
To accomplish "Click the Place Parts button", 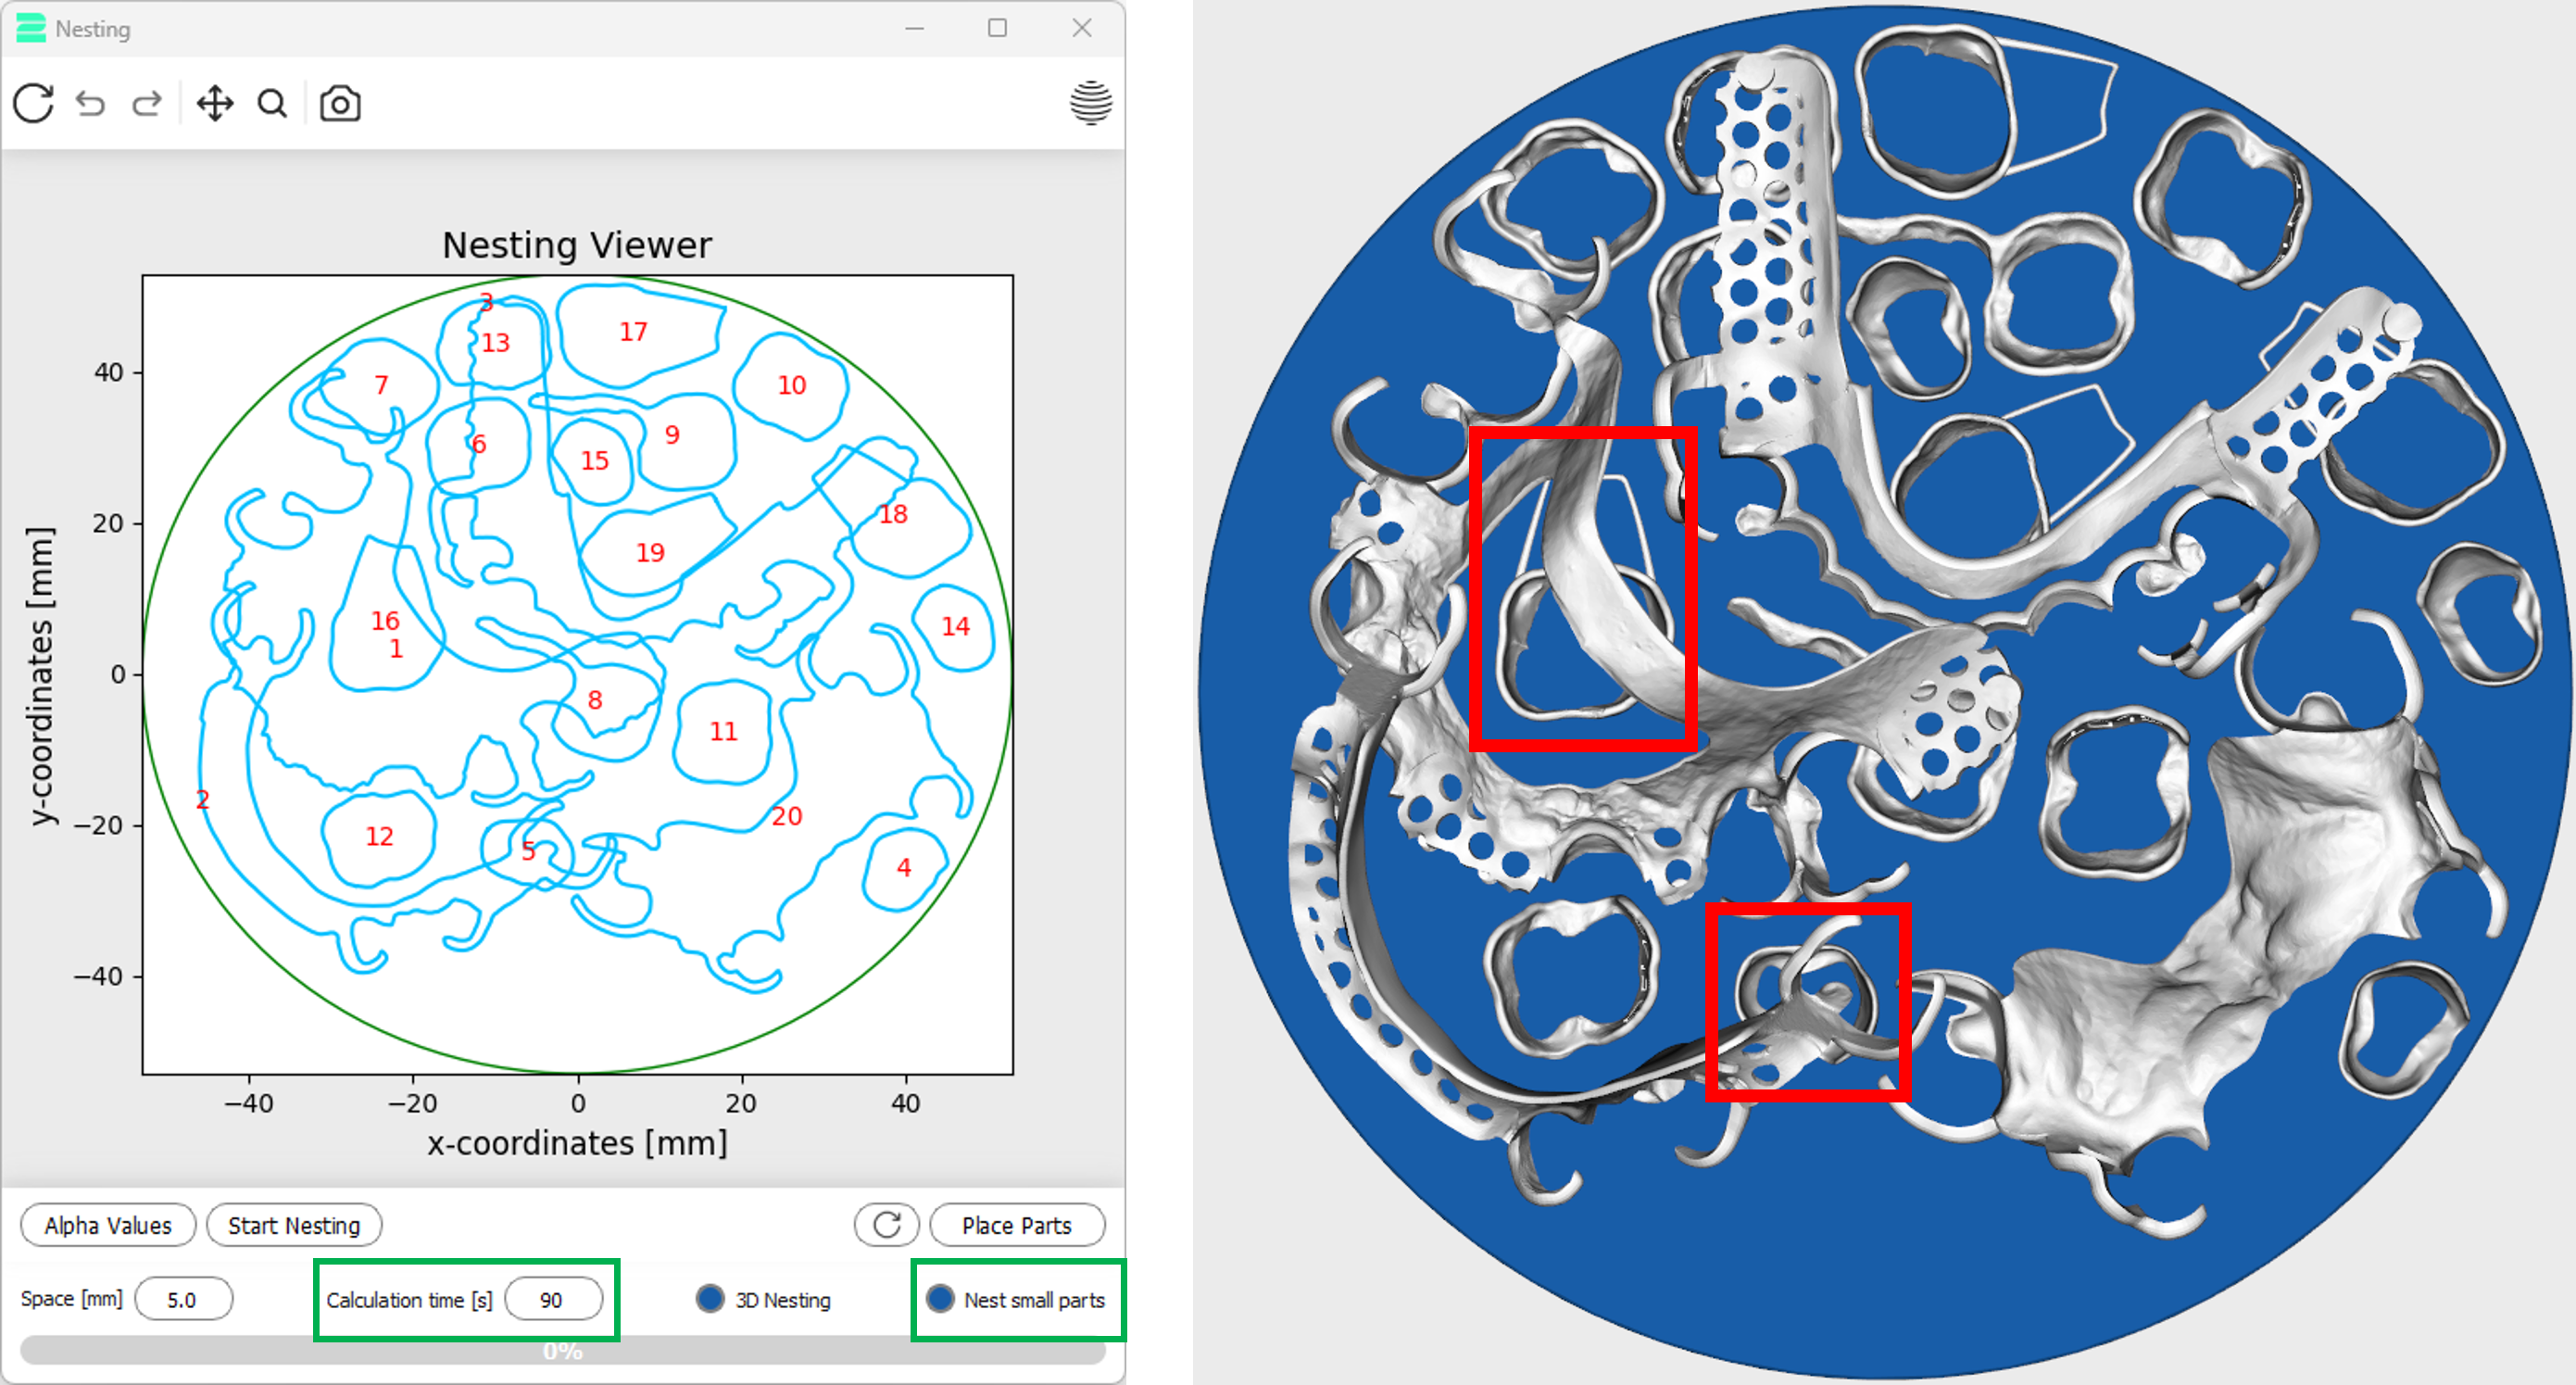I will click(1016, 1225).
